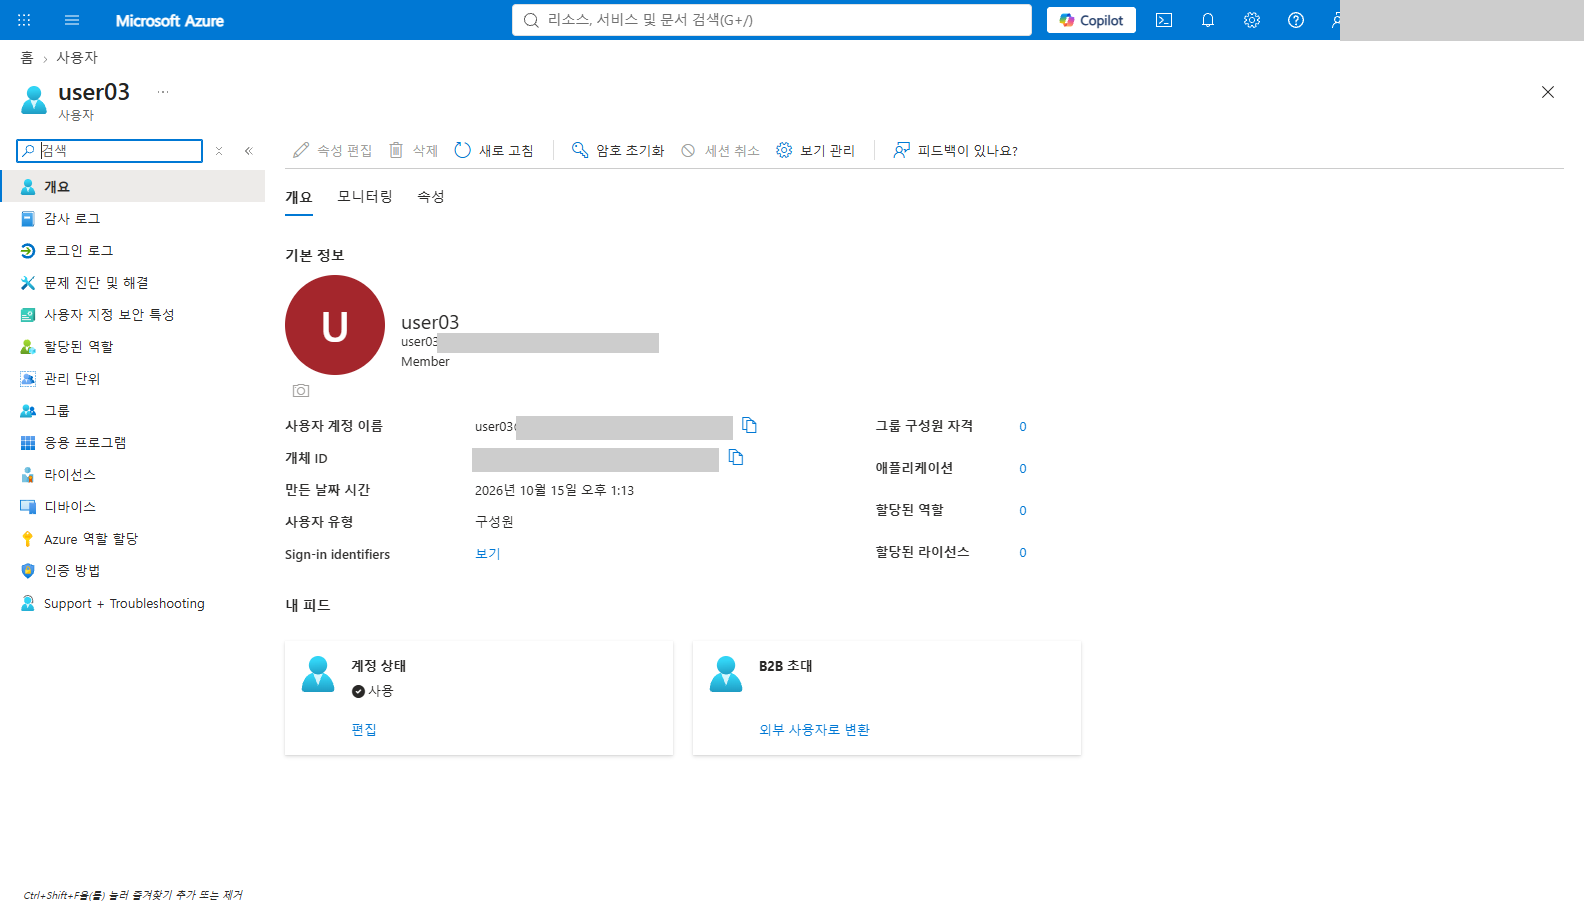The width and height of the screenshot is (1584, 905).
Task: Click the sidebar 검색 search field
Action: click(110, 151)
